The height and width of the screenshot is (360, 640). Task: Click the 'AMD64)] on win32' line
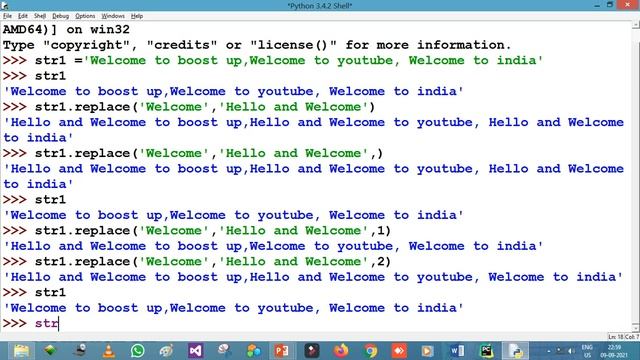point(66,29)
